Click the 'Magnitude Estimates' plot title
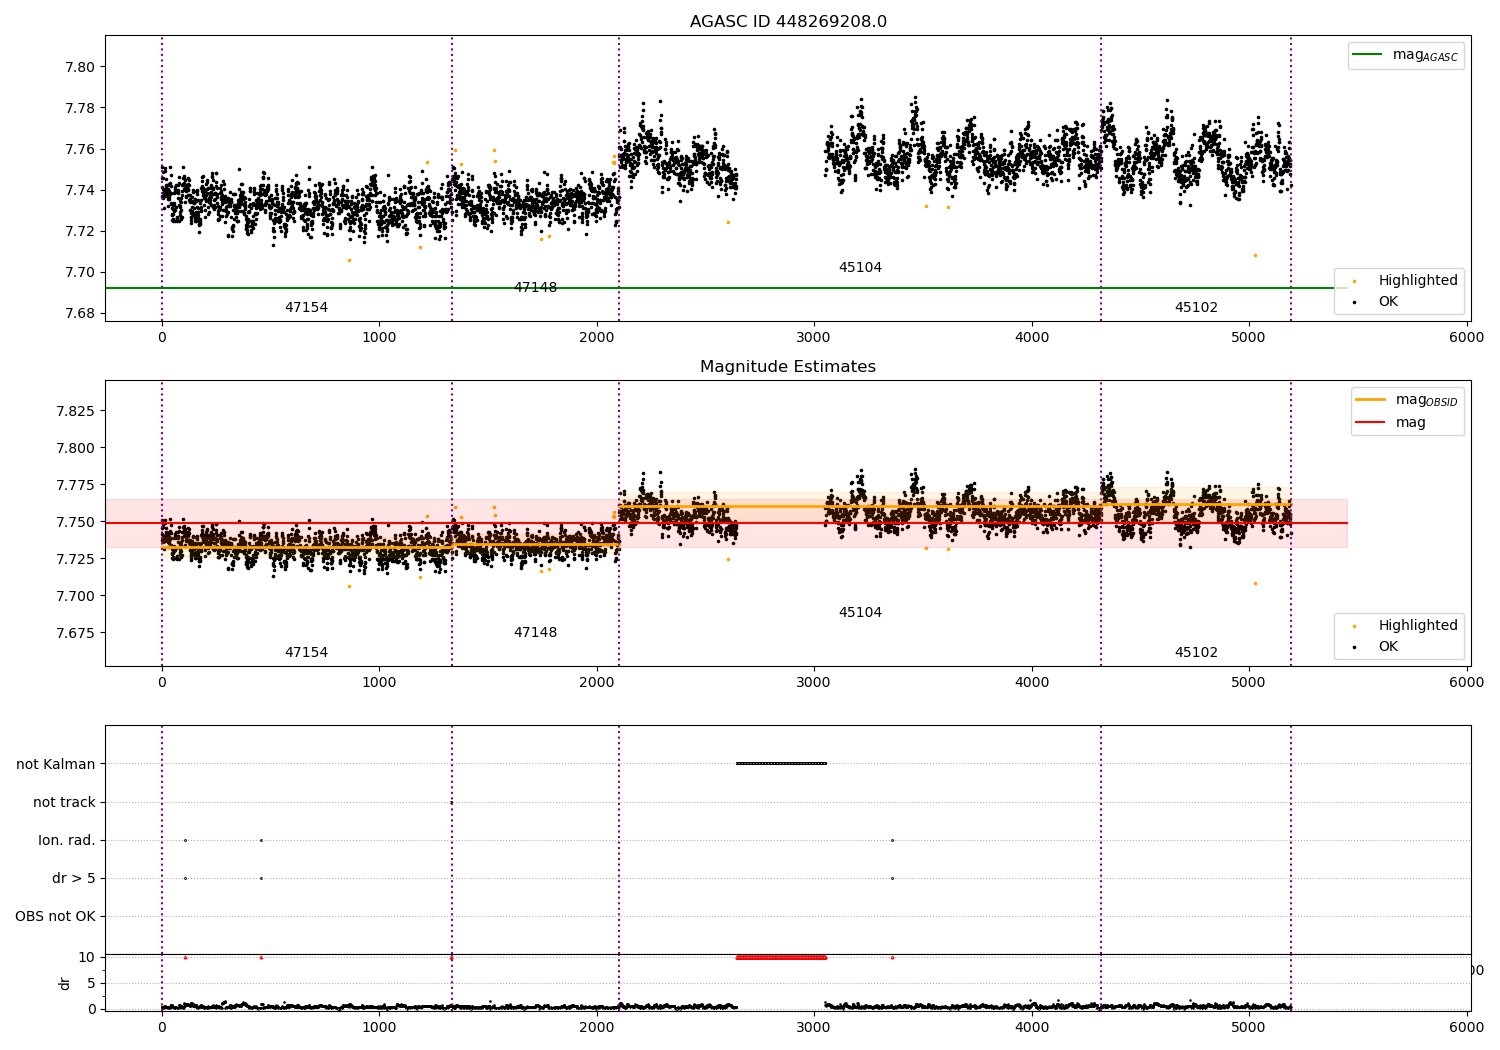 tap(788, 367)
